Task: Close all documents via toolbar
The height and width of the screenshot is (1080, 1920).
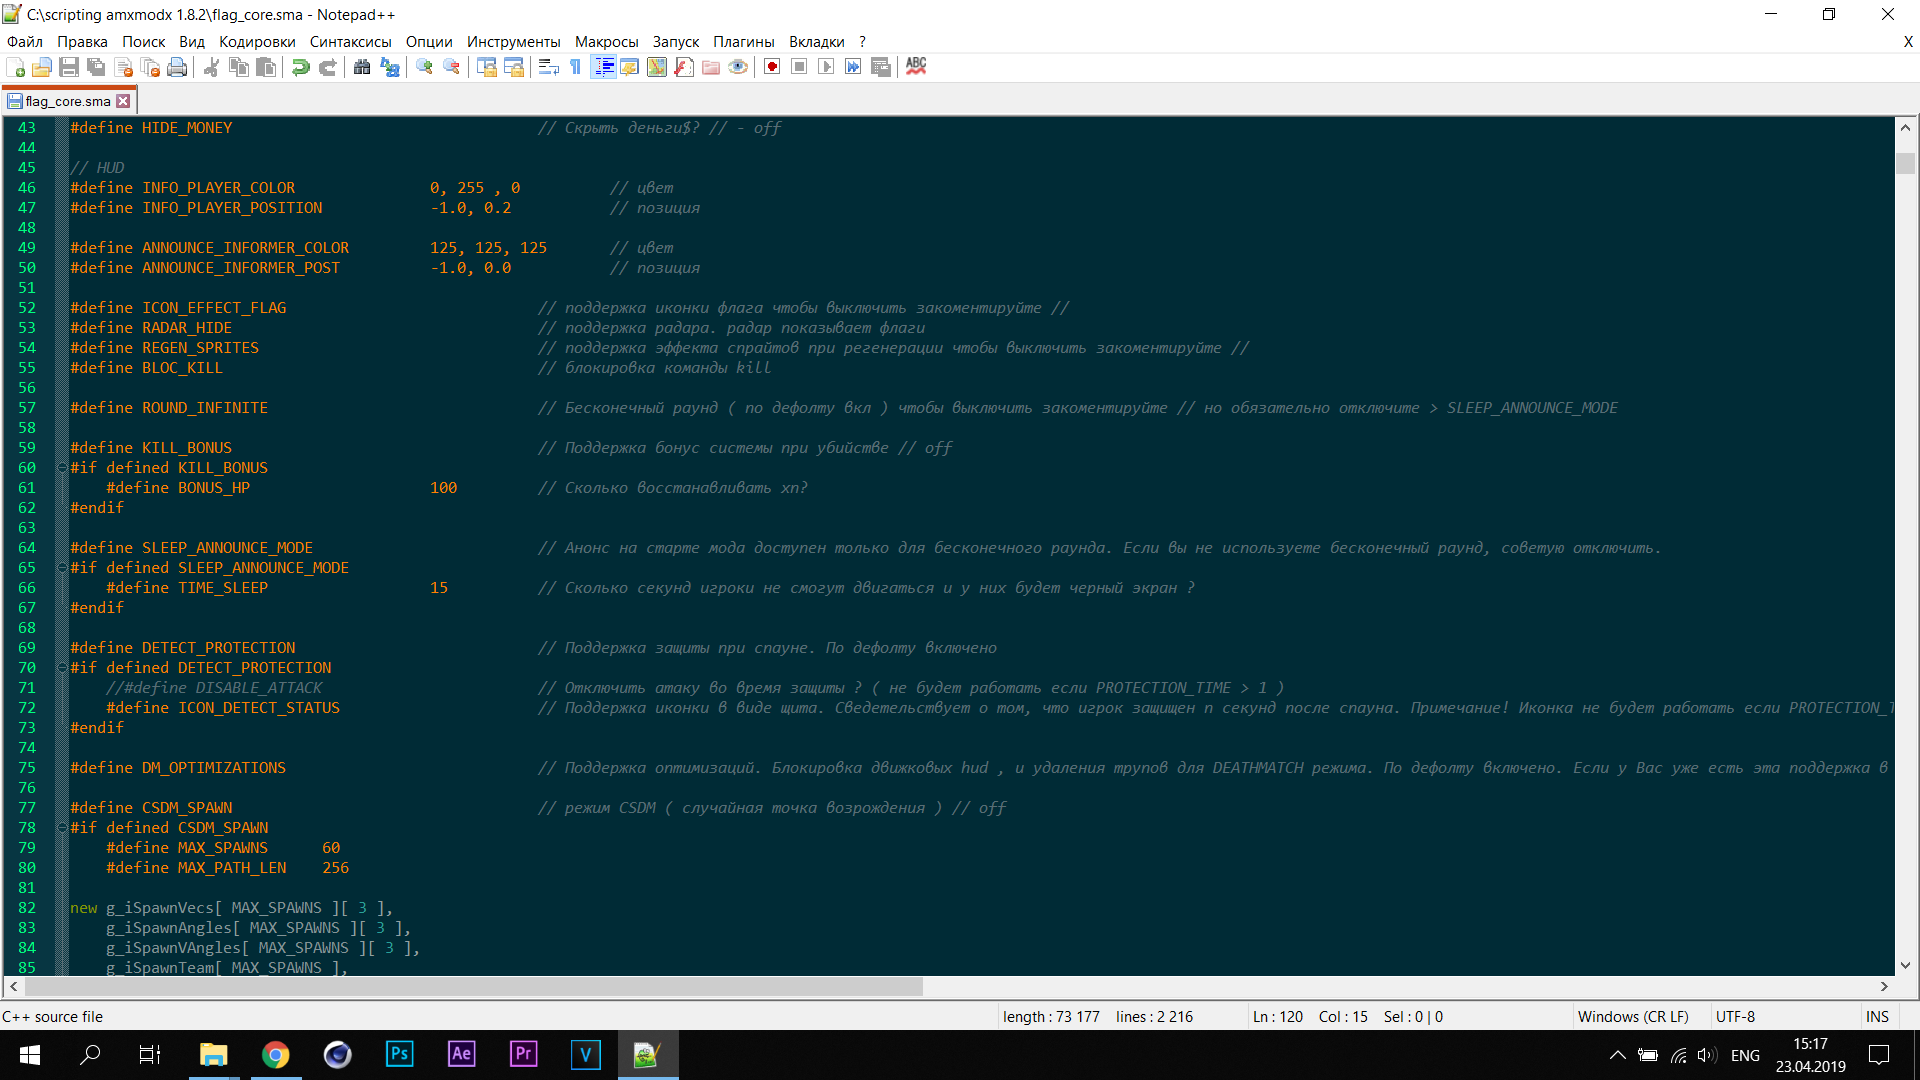Action: click(151, 67)
